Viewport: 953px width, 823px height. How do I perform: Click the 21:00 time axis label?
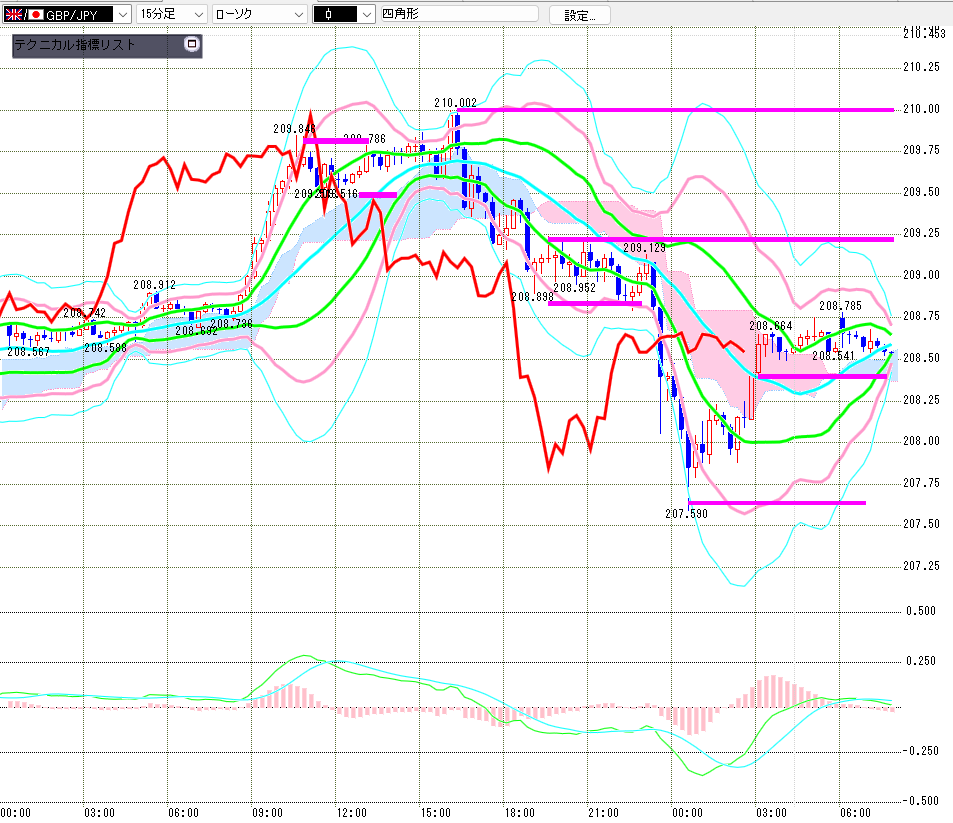pos(603,813)
